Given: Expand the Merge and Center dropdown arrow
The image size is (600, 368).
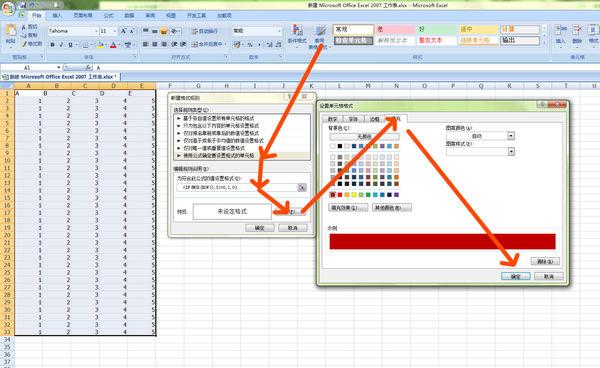Looking at the screenshot, I should point(226,44).
